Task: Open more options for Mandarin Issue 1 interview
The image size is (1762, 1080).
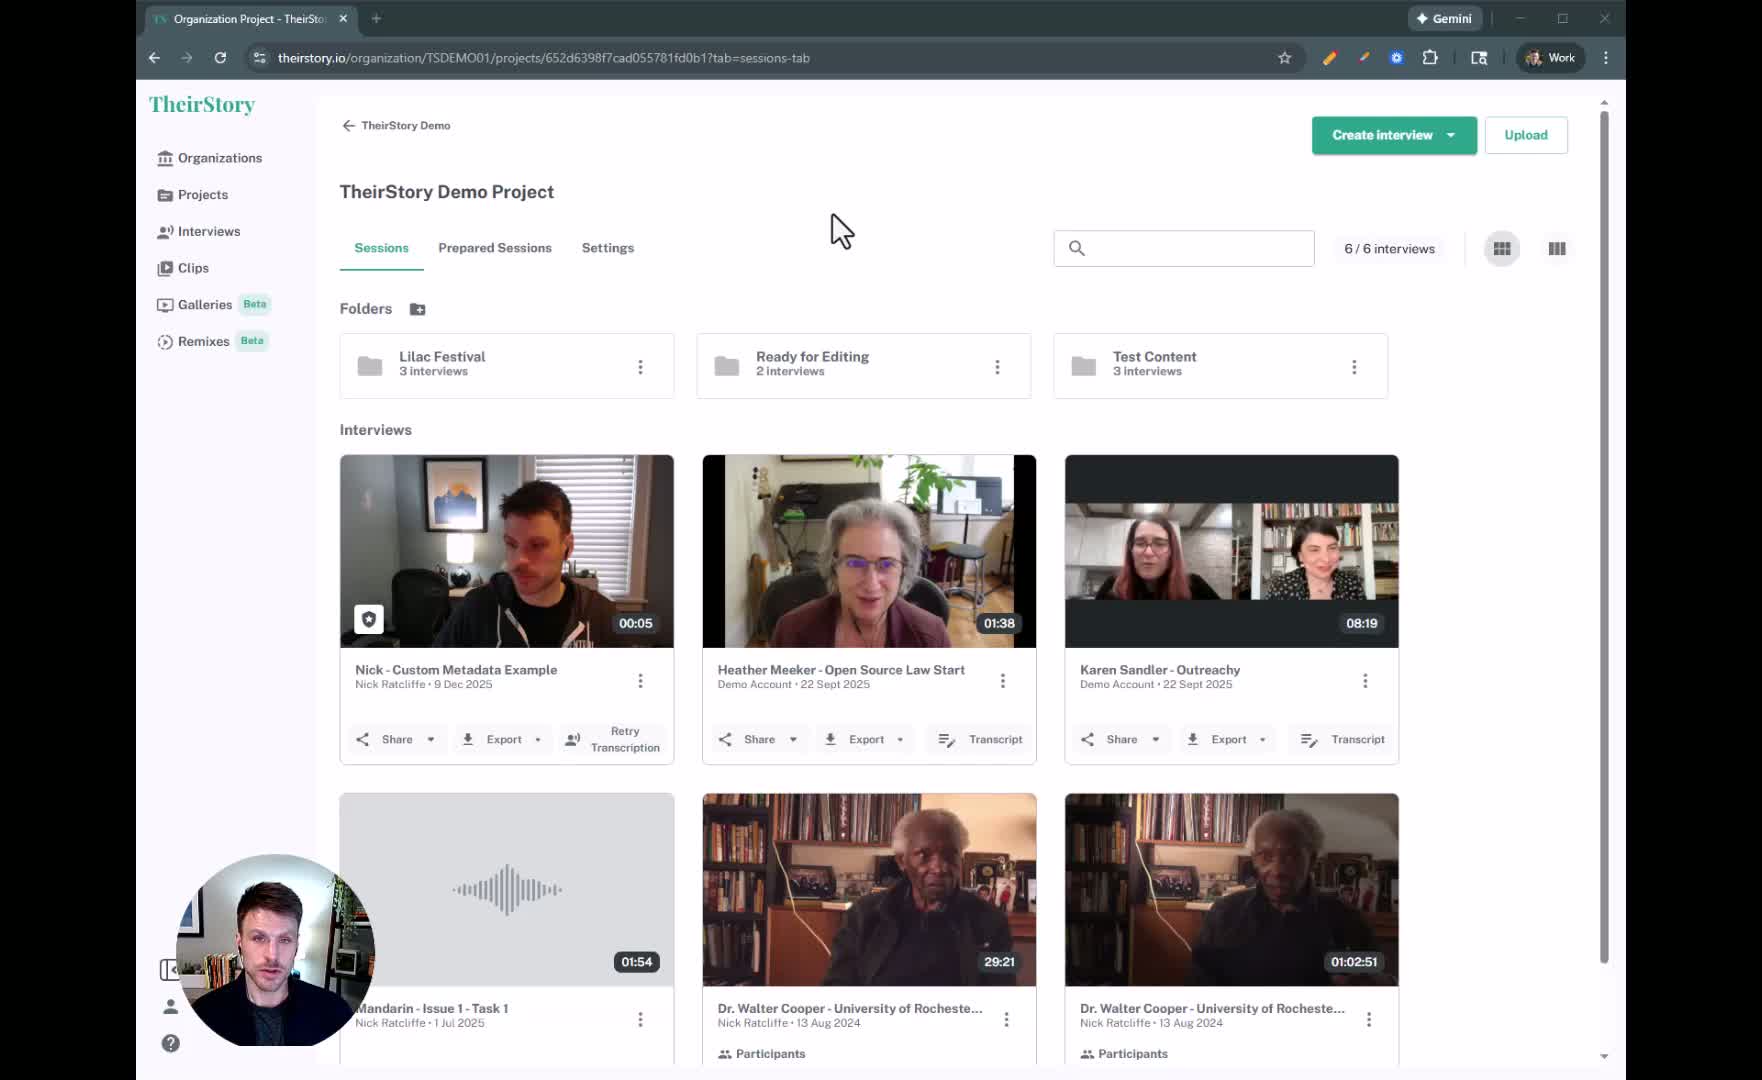Action: [x=641, y=1019]
